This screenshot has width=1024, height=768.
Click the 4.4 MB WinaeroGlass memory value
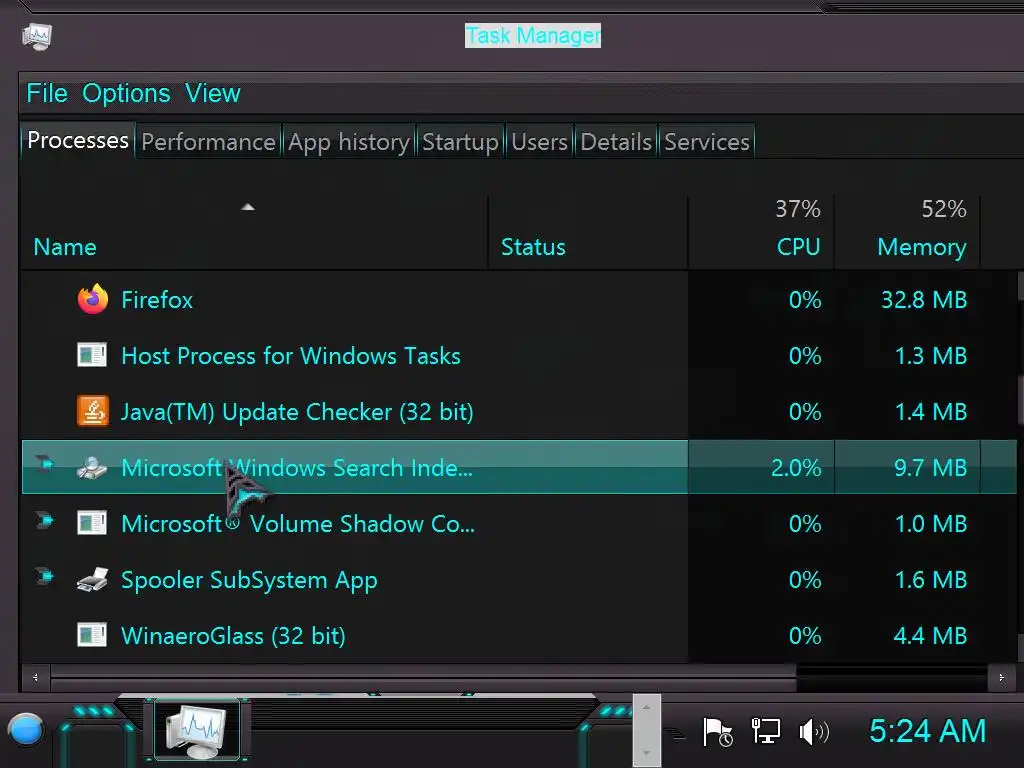(x=930, y=635)
